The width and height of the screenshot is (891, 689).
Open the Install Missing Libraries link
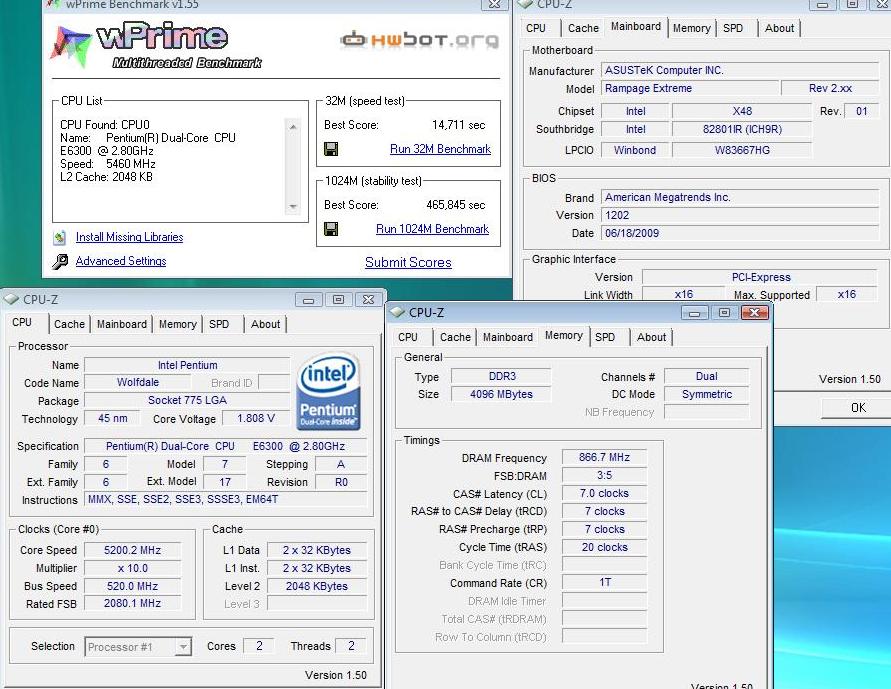tap(130, 237)
